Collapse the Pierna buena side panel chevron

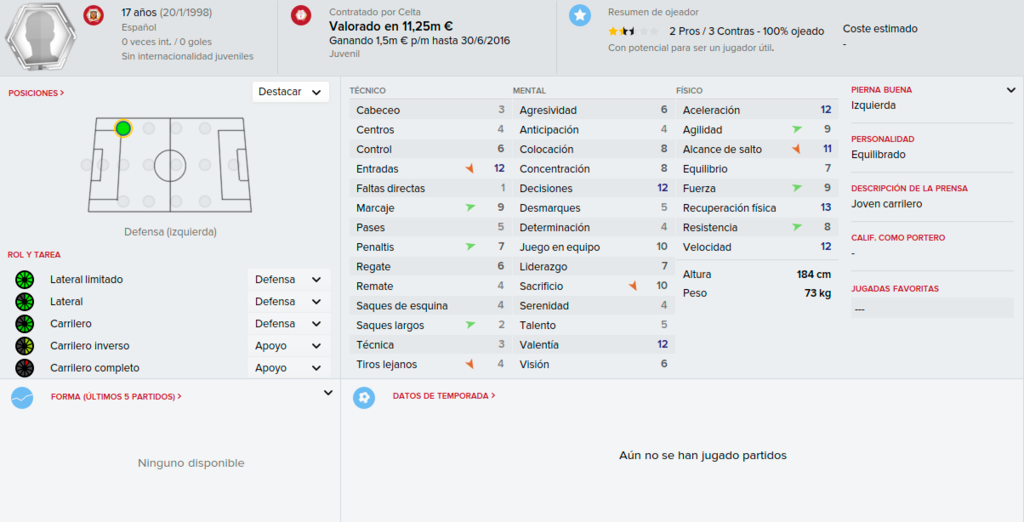point(1011,90)
